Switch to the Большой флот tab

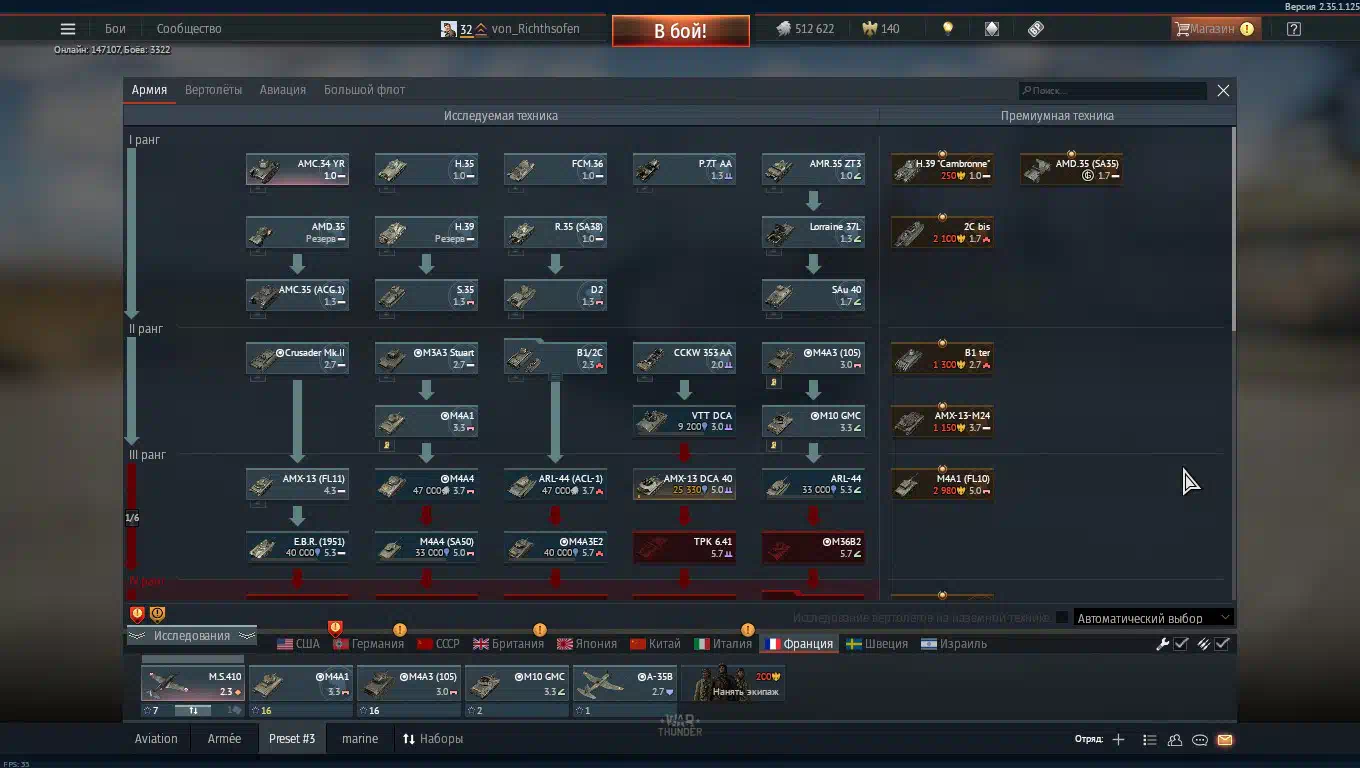click(x=364, y=90)
